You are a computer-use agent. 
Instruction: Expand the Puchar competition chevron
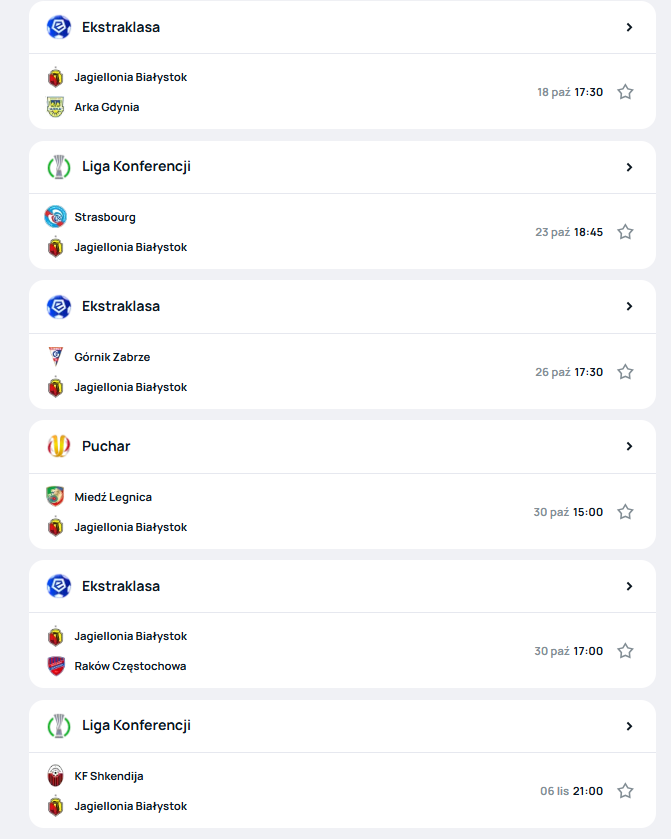coord(629,446)
